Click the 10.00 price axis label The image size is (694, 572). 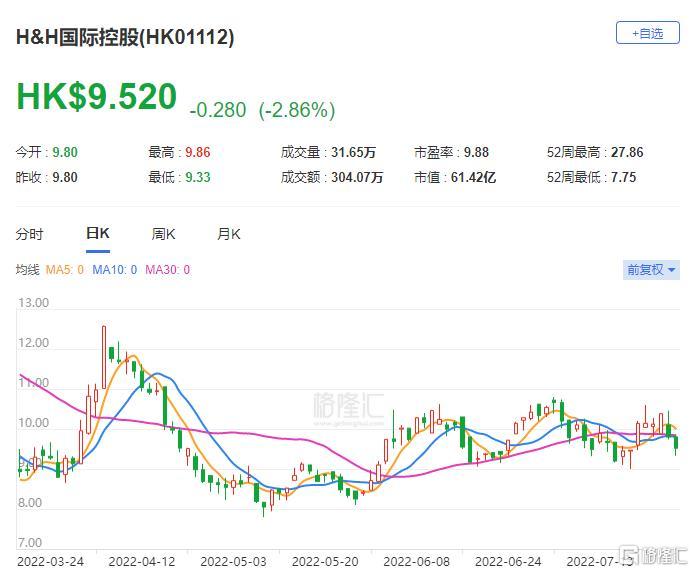[33, 423]
